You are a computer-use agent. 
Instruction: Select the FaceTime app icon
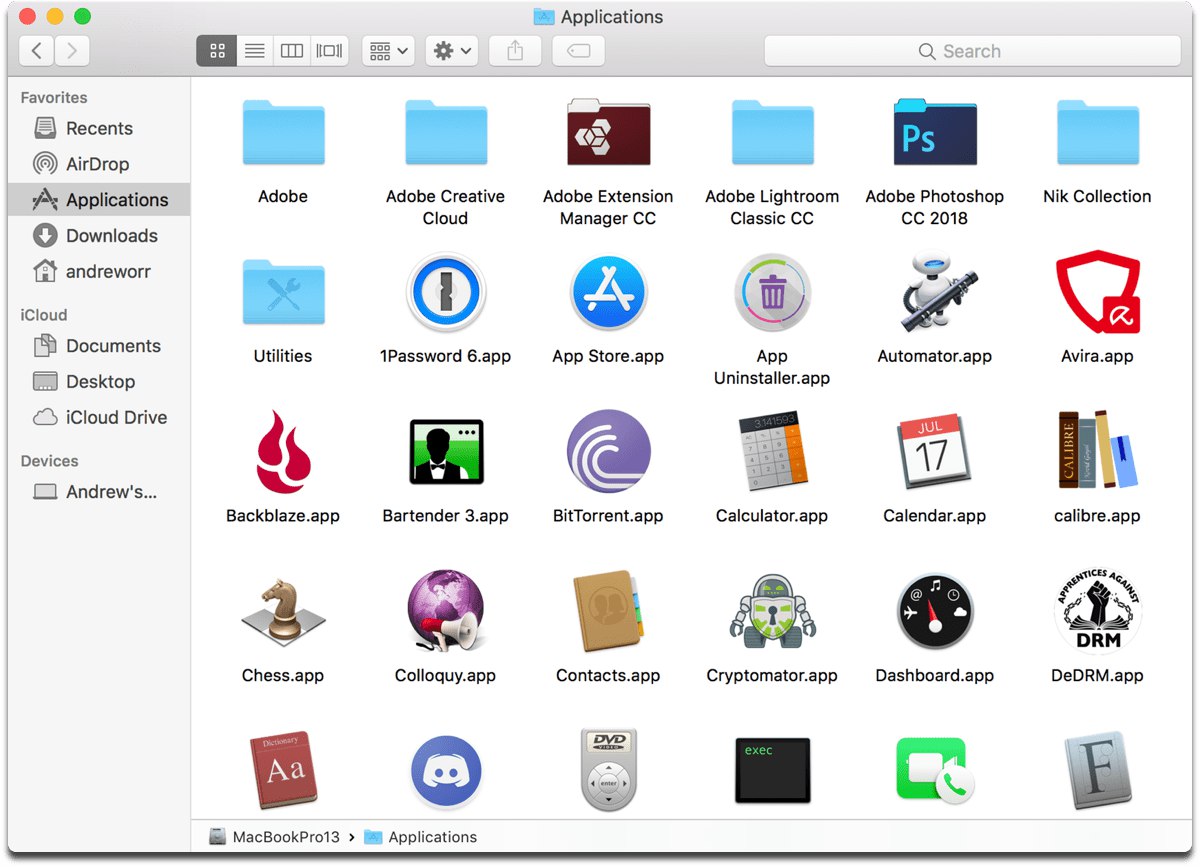click(x=935, y=770)
